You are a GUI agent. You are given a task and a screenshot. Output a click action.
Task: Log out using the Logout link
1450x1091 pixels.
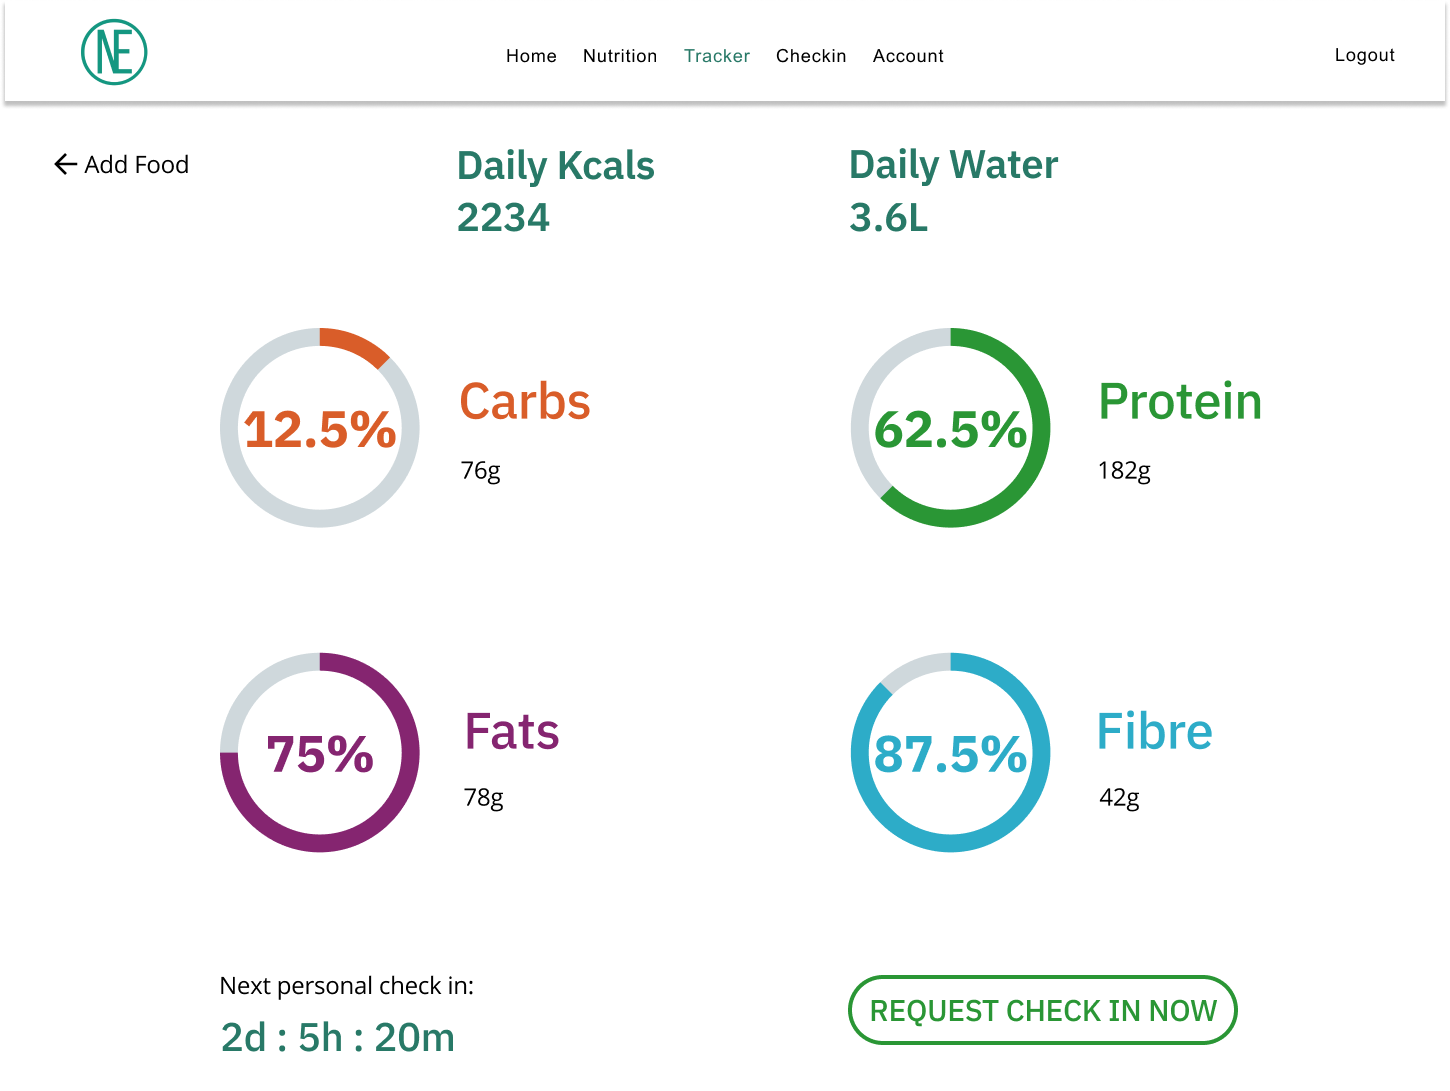point(1364,55)
